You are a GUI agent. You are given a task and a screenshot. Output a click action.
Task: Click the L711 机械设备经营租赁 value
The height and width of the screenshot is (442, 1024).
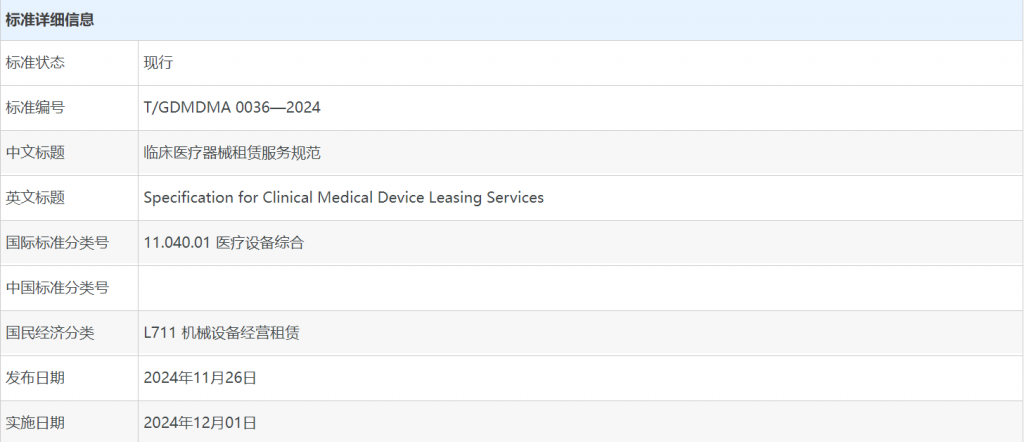click(x=221, y=332)
